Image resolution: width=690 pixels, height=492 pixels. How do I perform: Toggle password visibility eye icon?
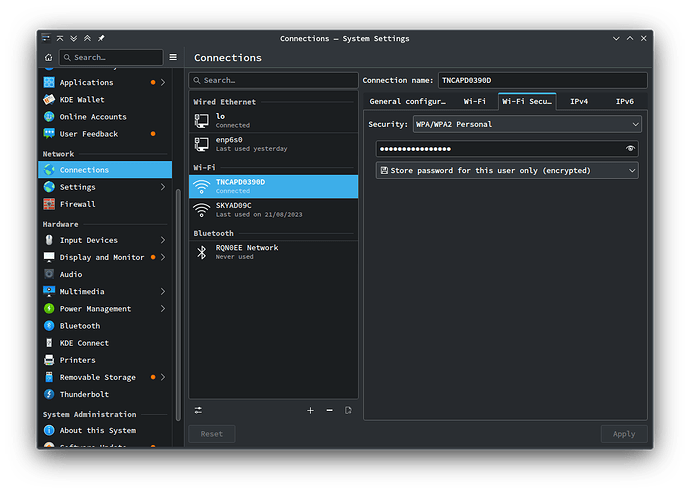click(x=630, y=149)
